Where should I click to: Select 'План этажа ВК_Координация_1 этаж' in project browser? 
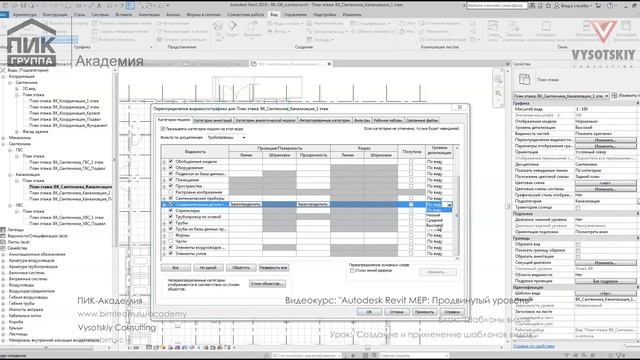[x=63, y=101]
